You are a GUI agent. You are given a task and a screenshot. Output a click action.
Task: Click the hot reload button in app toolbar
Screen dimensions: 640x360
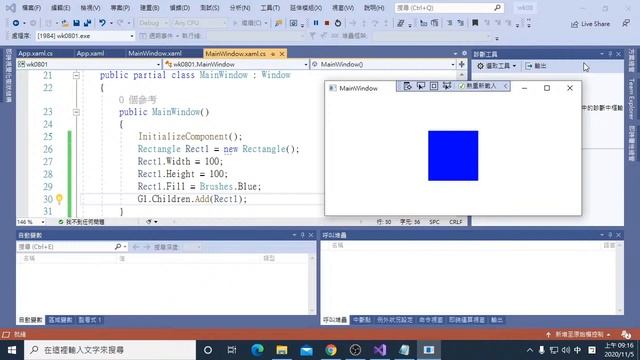click(477, 86)
